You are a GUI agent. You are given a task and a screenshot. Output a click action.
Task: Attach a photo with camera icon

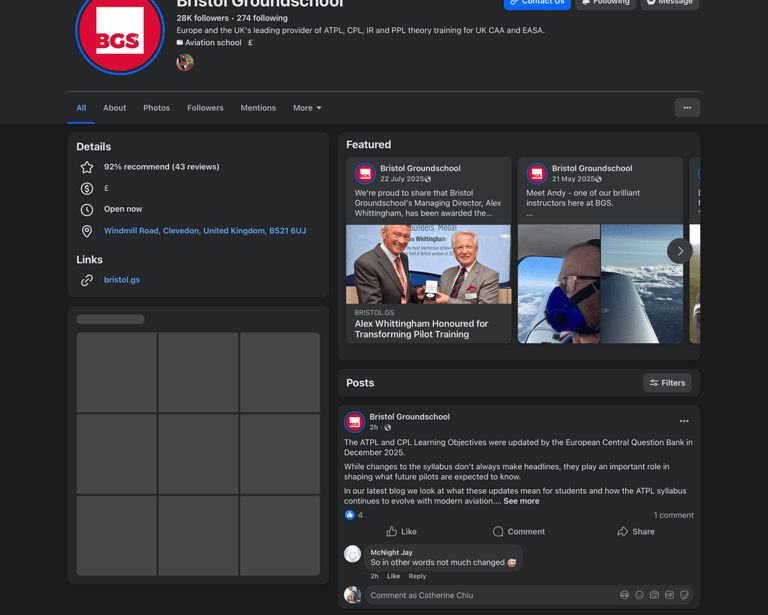[654, 595]
